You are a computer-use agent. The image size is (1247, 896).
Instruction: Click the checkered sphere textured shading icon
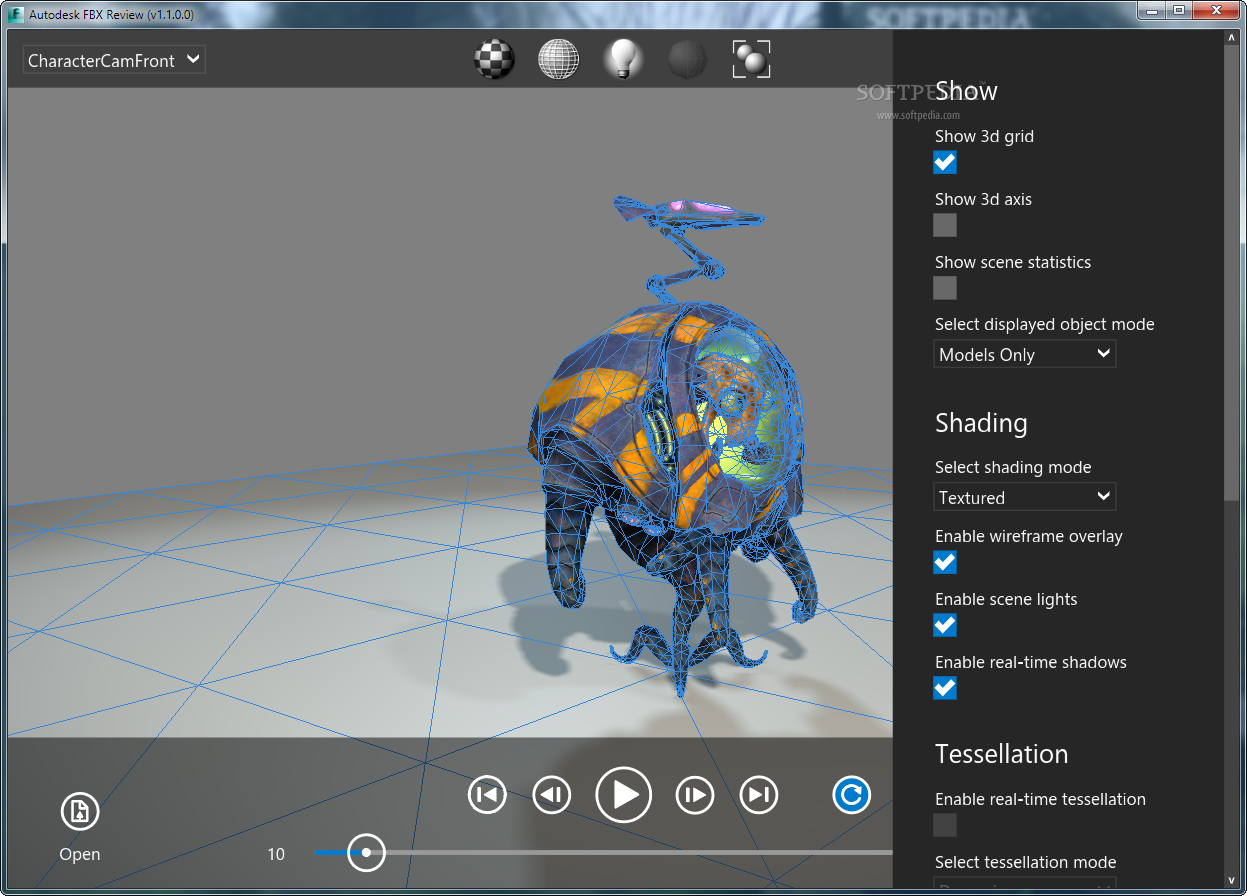tap(494, 60)
